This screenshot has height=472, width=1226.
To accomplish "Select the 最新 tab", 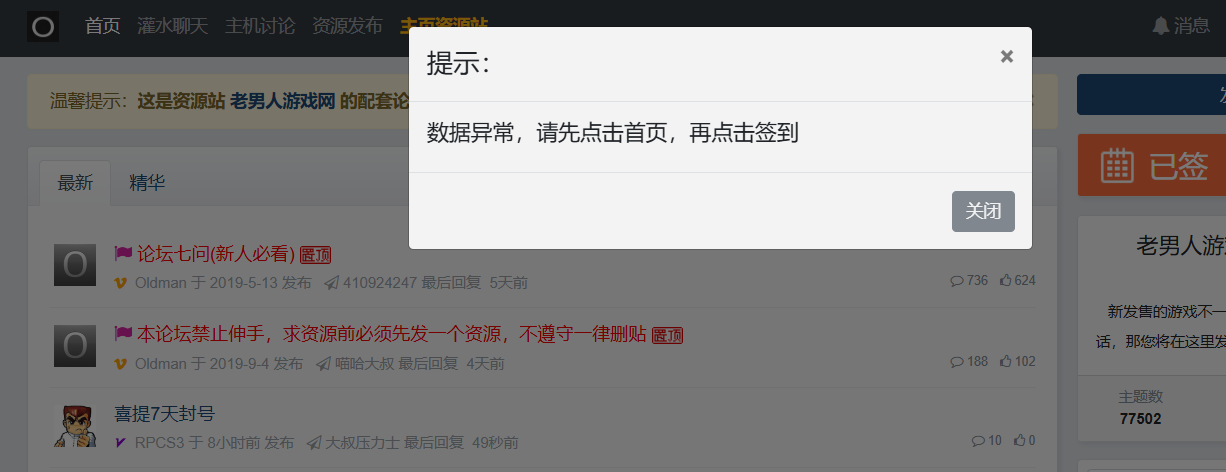I will pos(75,182).
